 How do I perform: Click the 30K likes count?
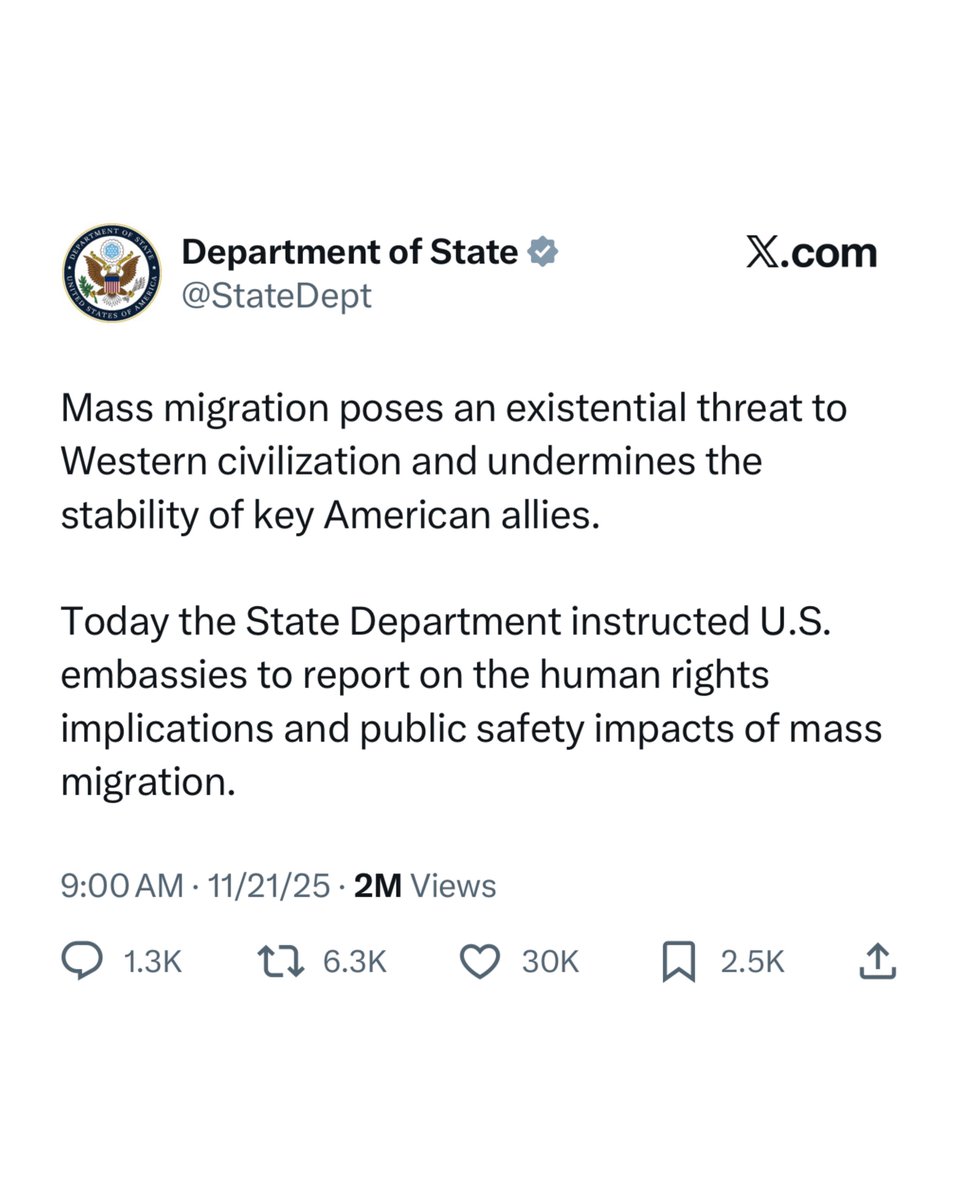point(550,962)
